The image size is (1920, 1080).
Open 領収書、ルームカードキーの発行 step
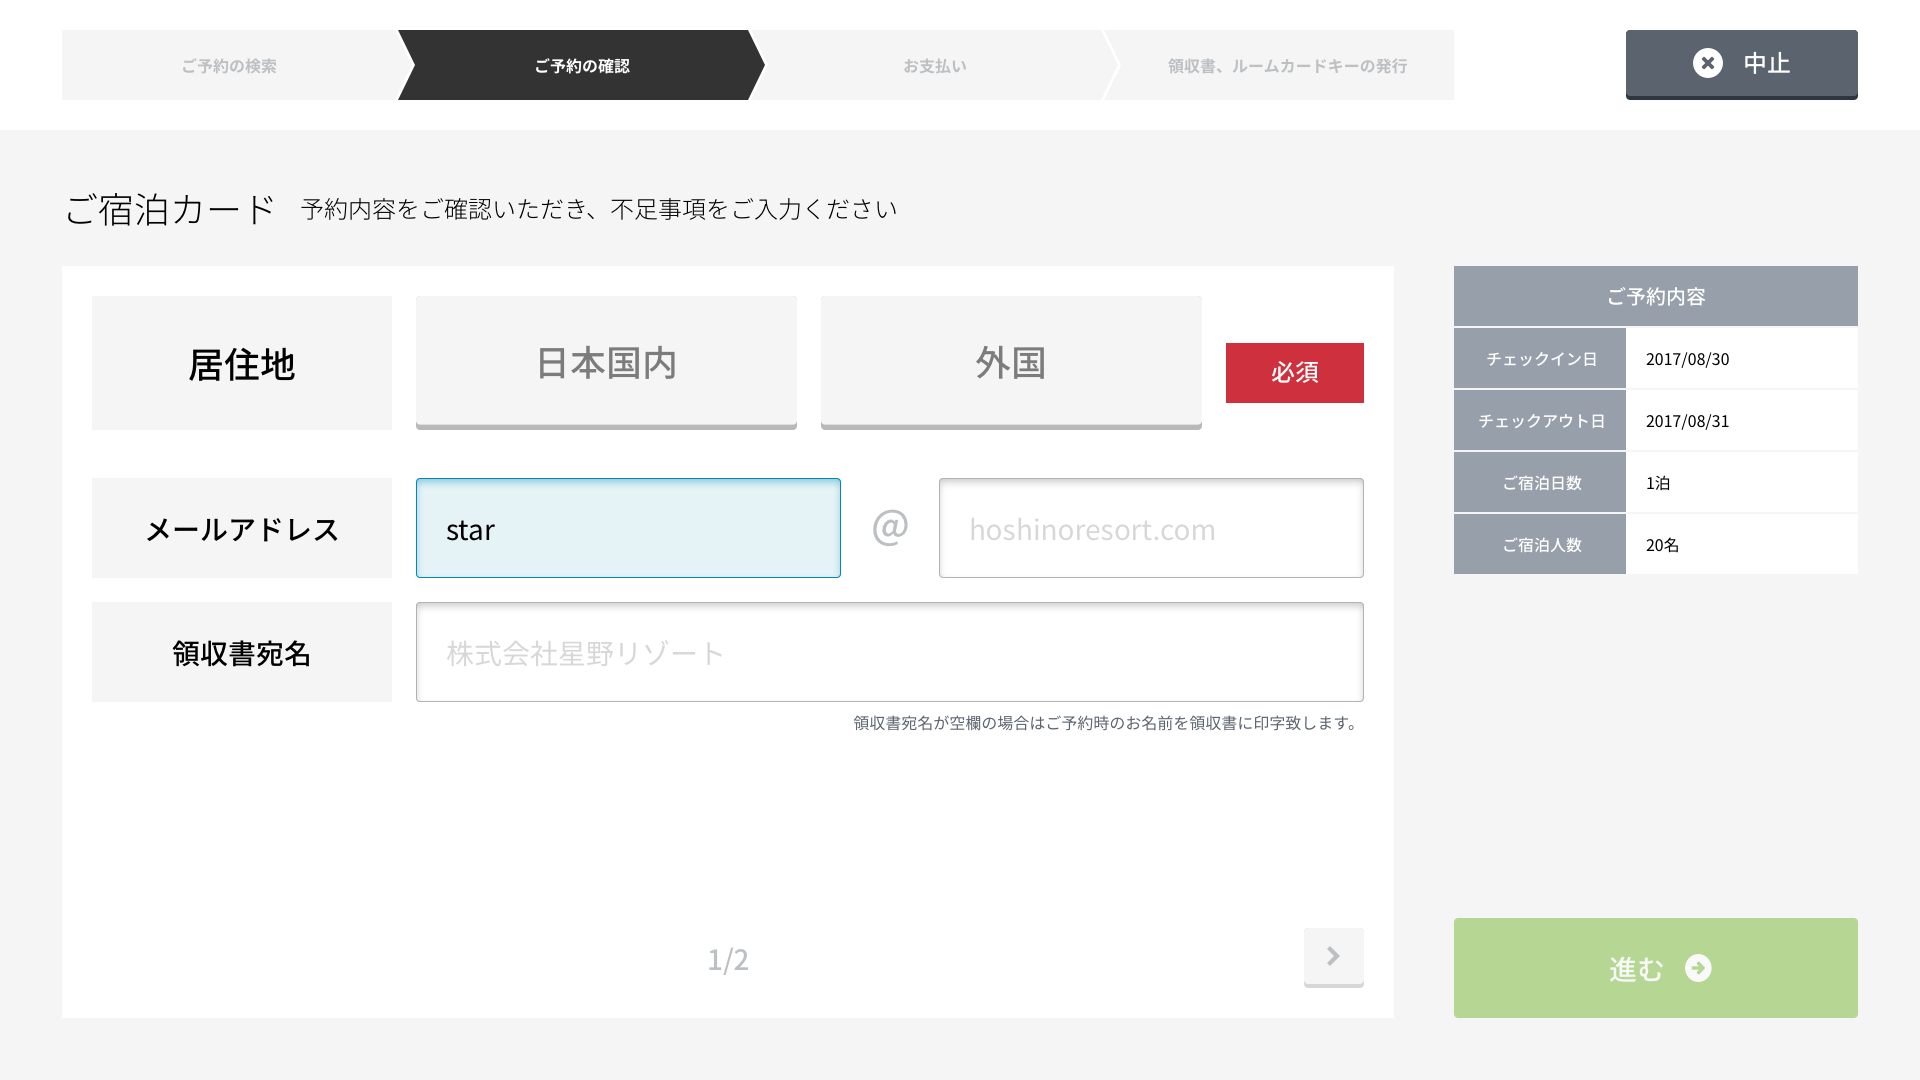tap(1287, 66)
